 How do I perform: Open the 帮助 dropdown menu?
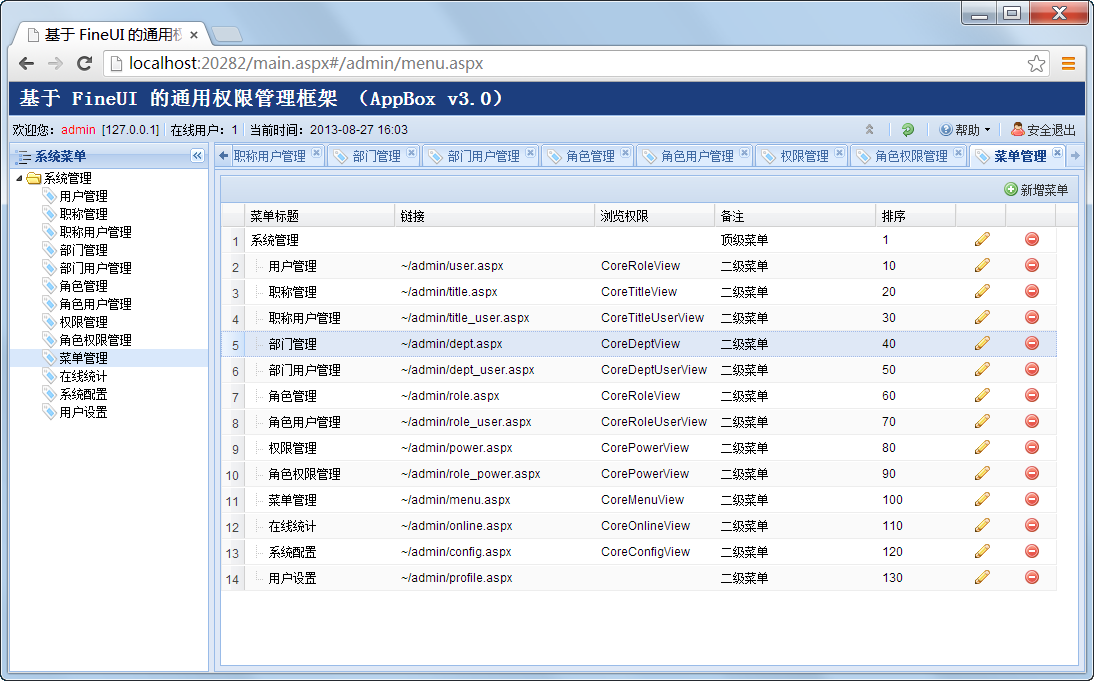coord(965,130)
